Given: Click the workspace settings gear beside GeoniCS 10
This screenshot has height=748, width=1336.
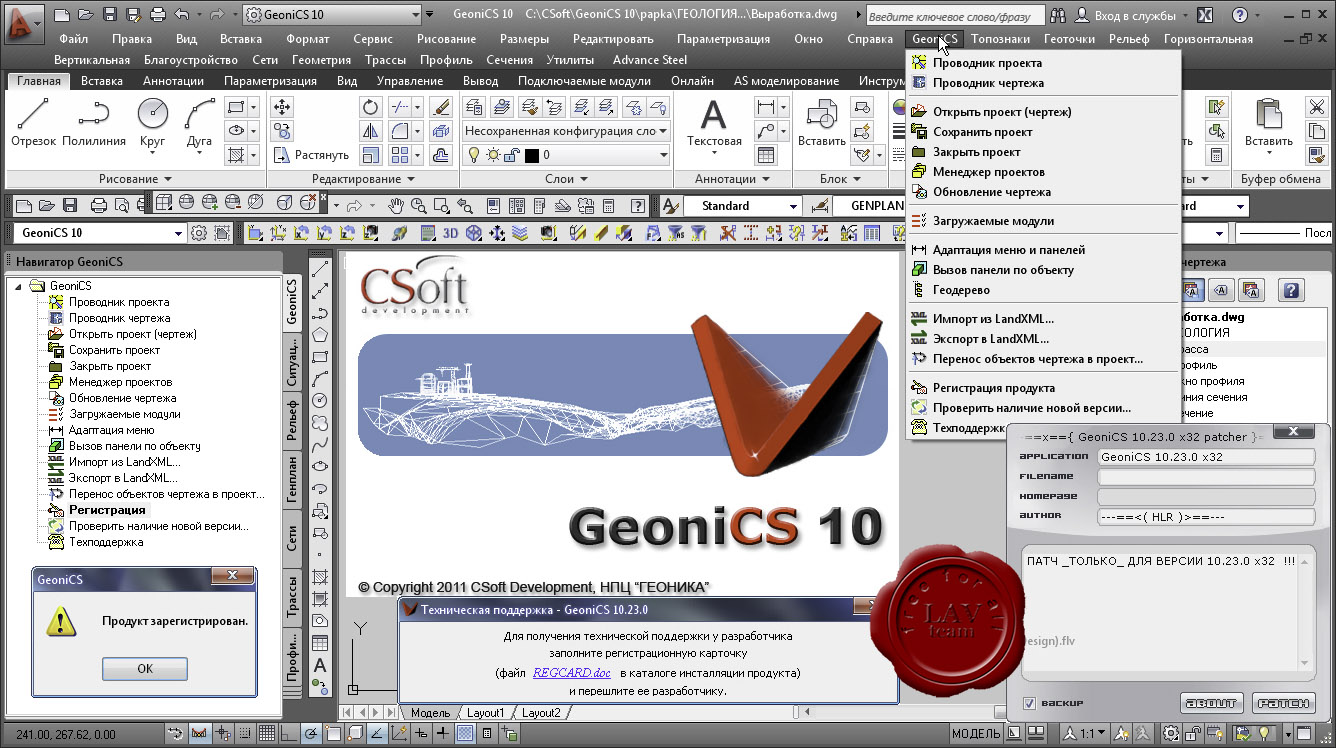Looking at the screenshot, I should (x=198, y=233).
